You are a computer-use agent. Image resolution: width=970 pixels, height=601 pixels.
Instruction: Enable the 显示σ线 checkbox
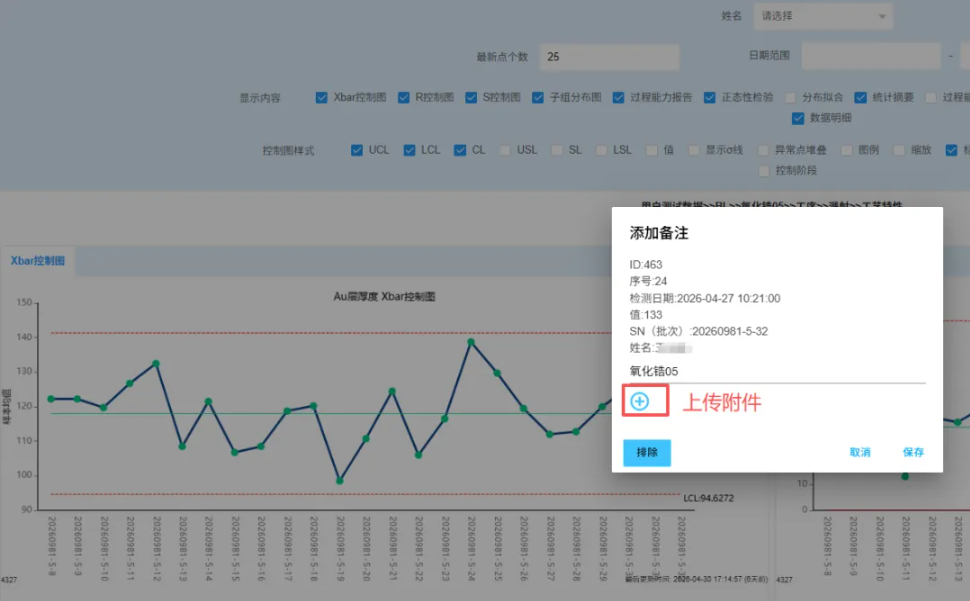point(693,150)
